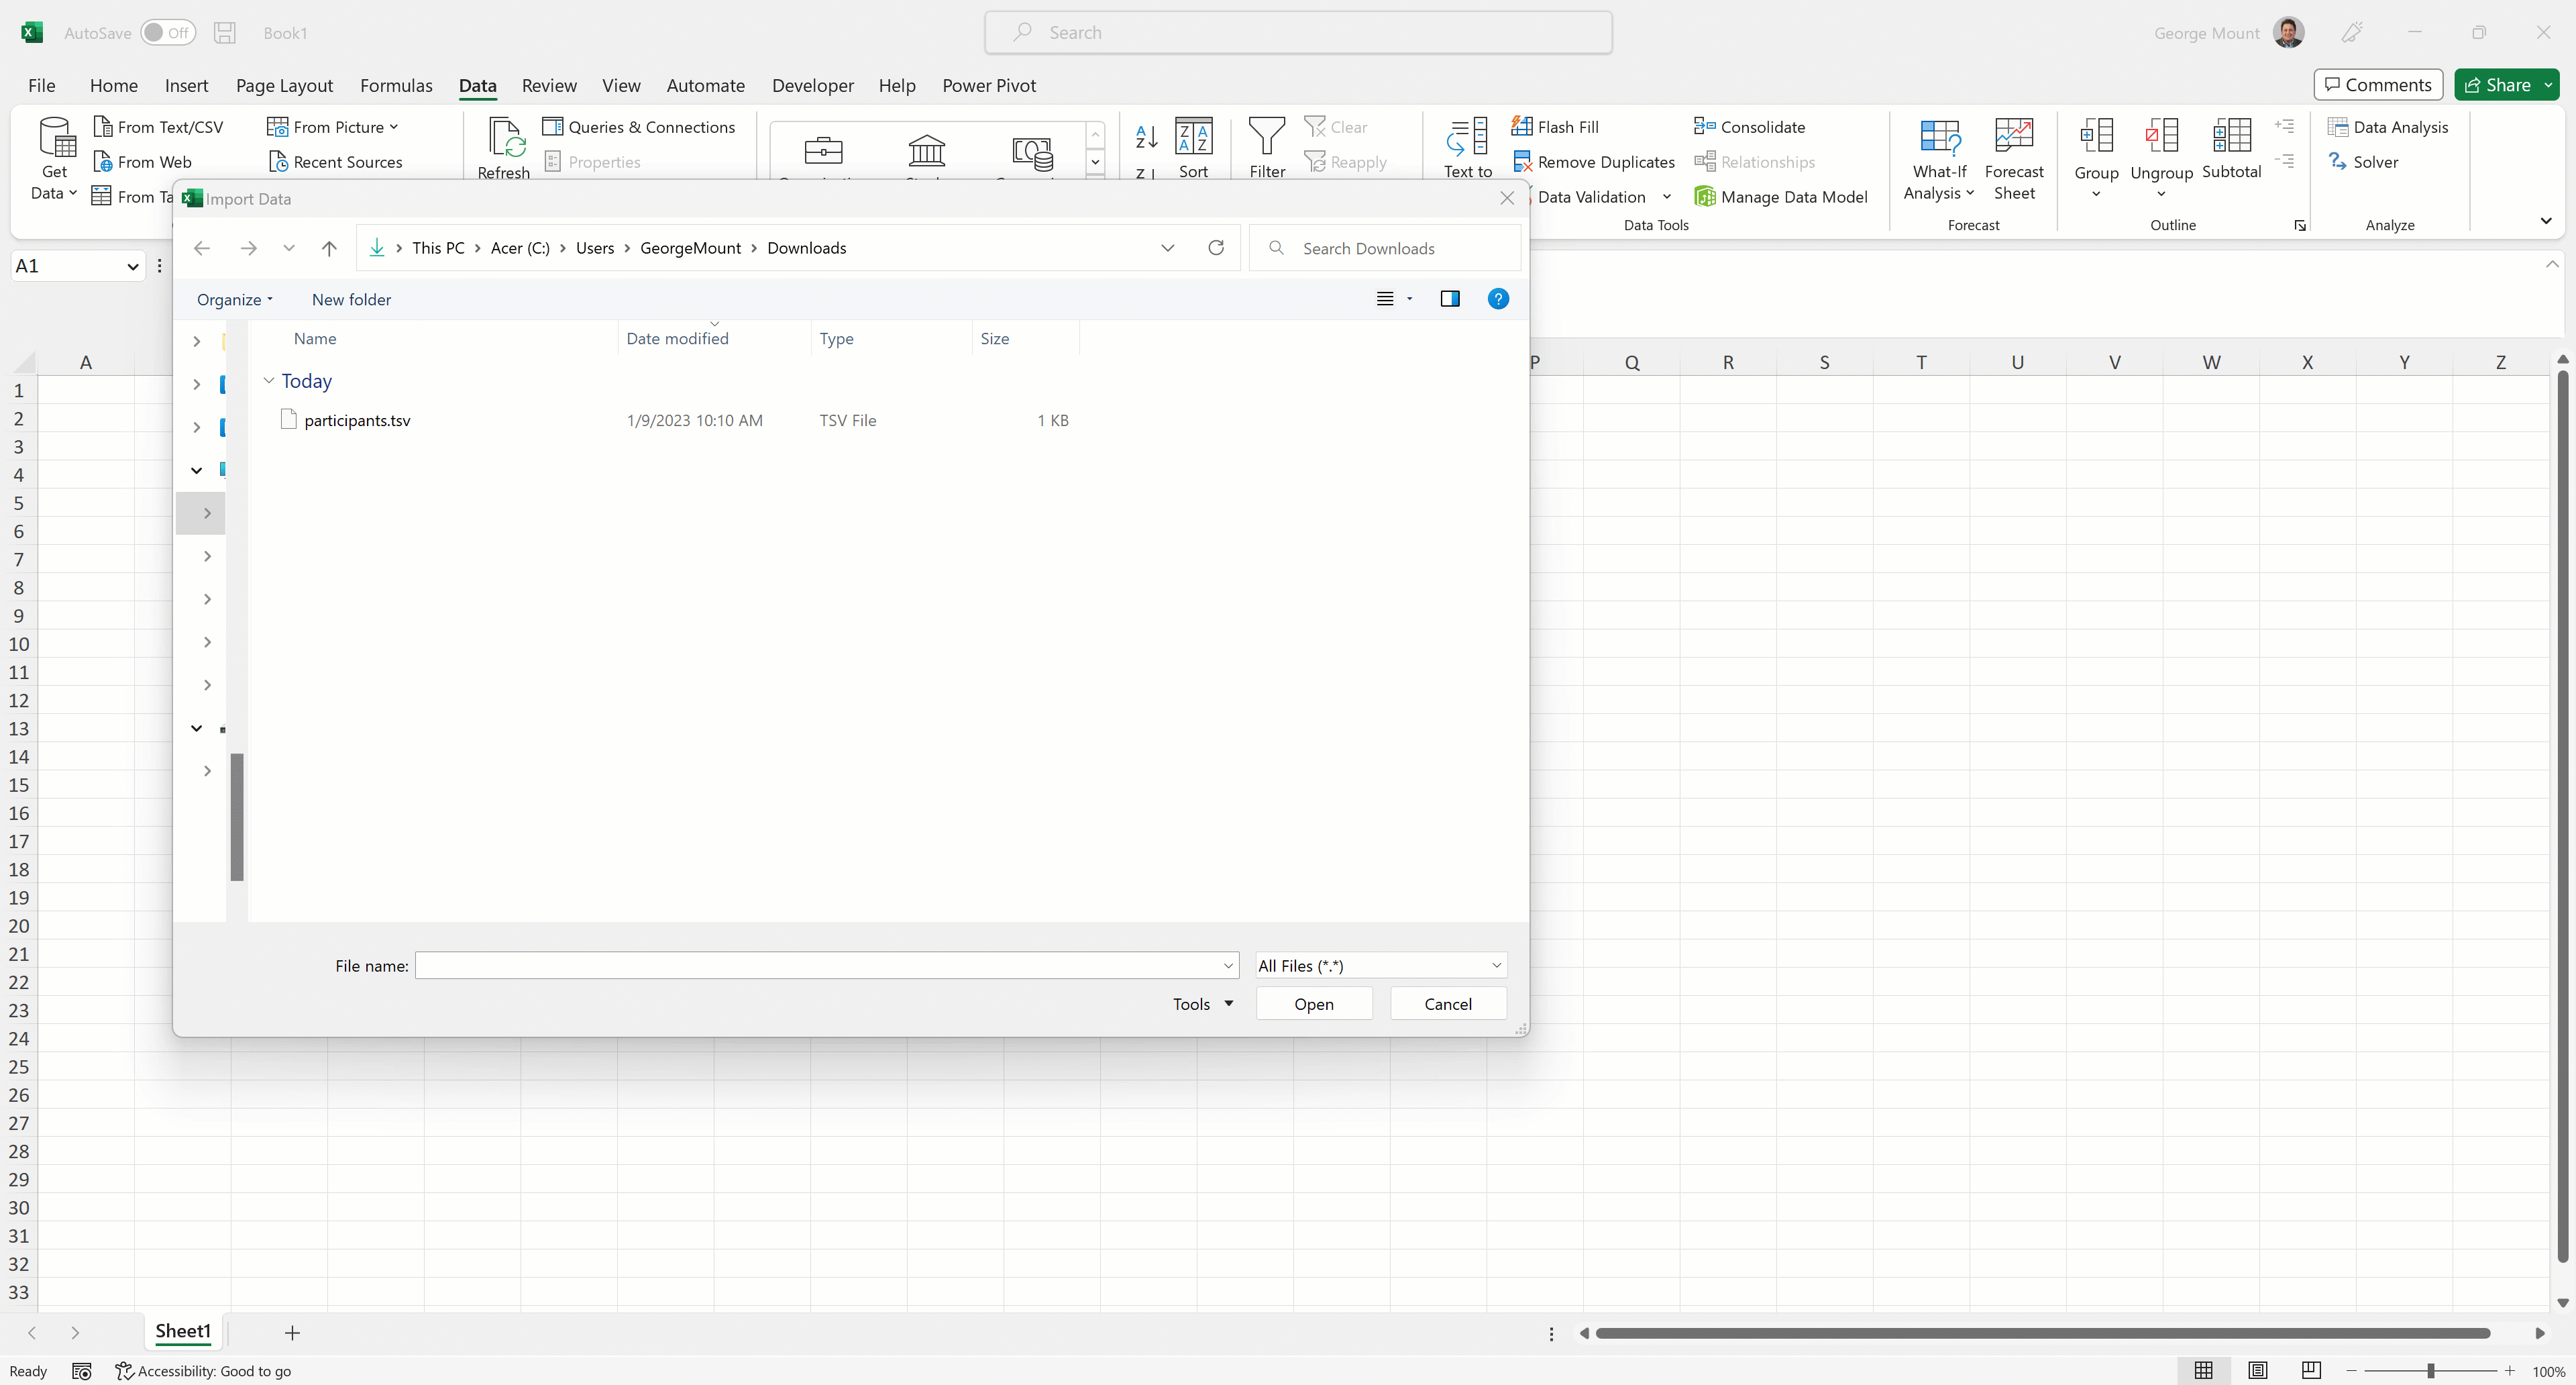Go up one folder level
Viewport: 2576px width, 1385px height.
pyautogui.click(x=329, y=248)
